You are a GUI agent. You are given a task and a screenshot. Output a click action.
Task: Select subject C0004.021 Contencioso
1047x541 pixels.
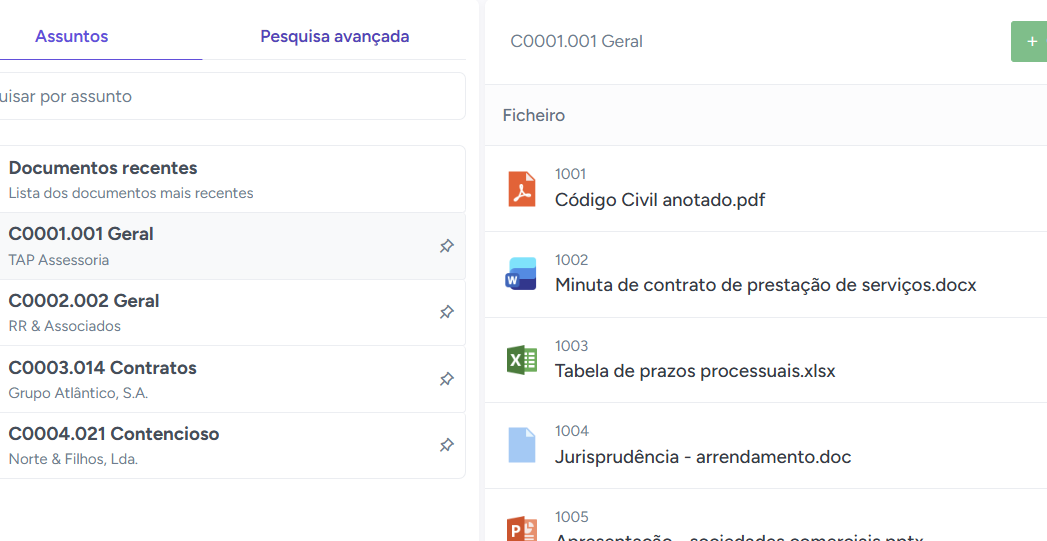click(x=230, y=445)
